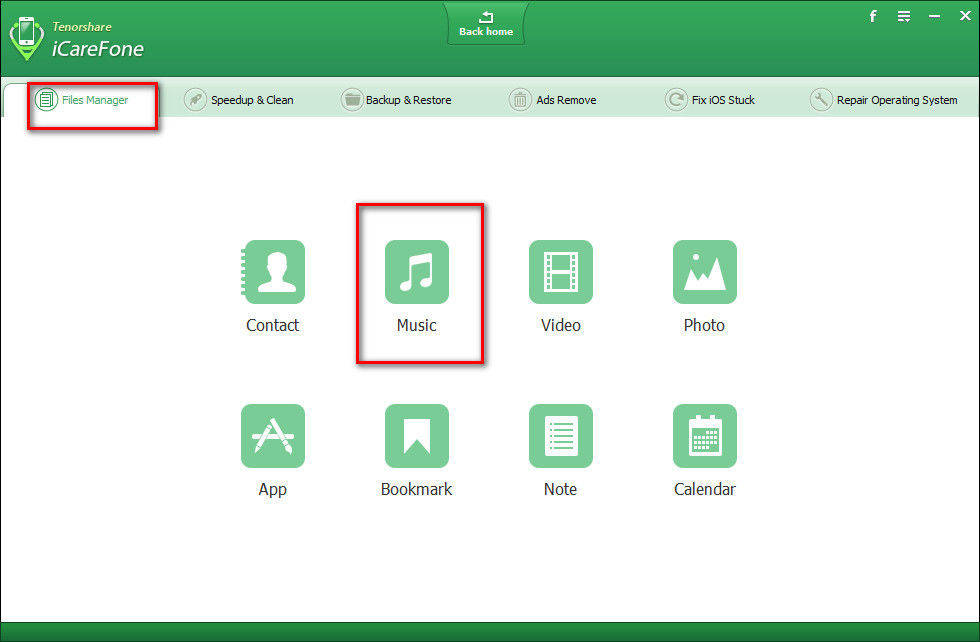Click the Speedup & Clean rocket icon
Viewport: 980px width, 642px height.
[195, 99]
